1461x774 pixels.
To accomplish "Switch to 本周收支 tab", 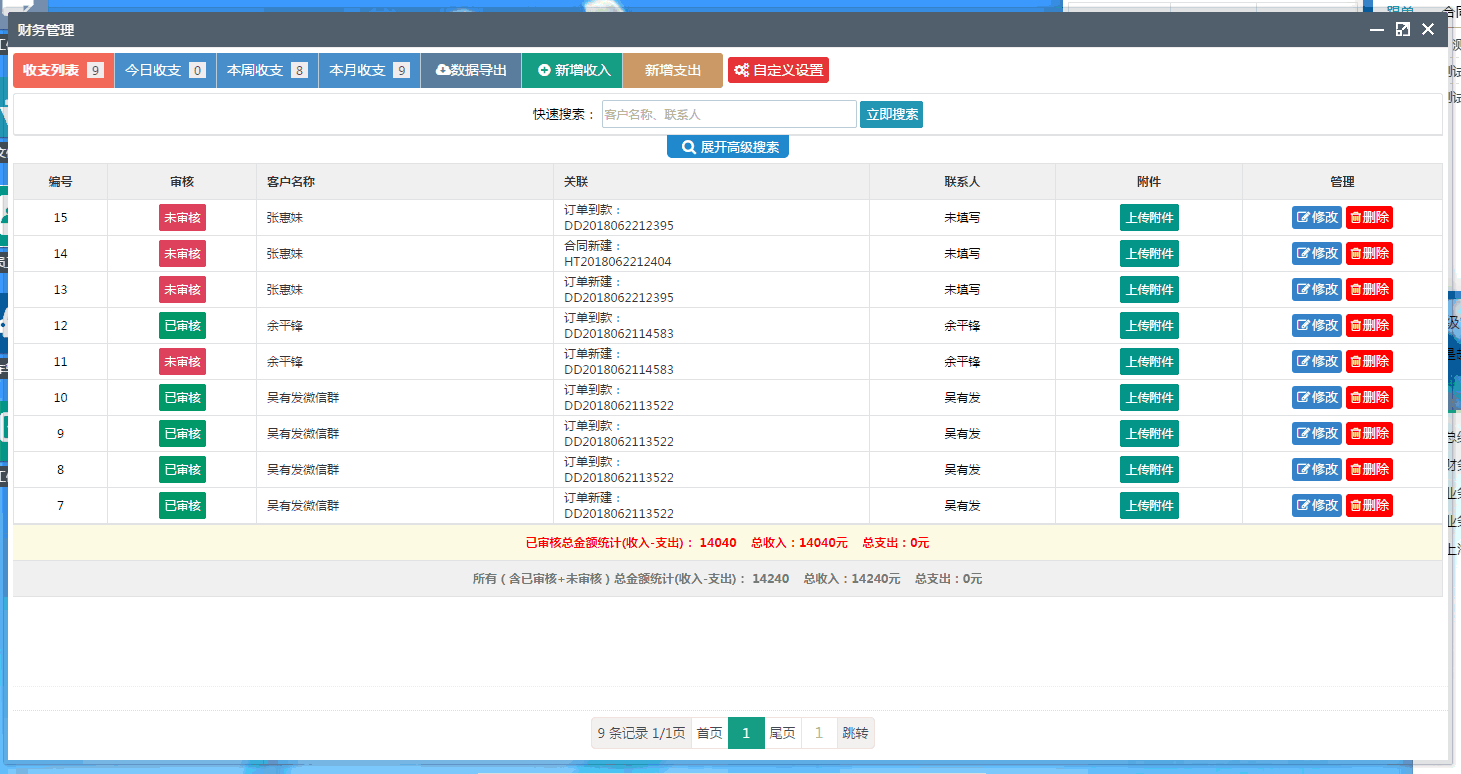I will tap(267, 71).
